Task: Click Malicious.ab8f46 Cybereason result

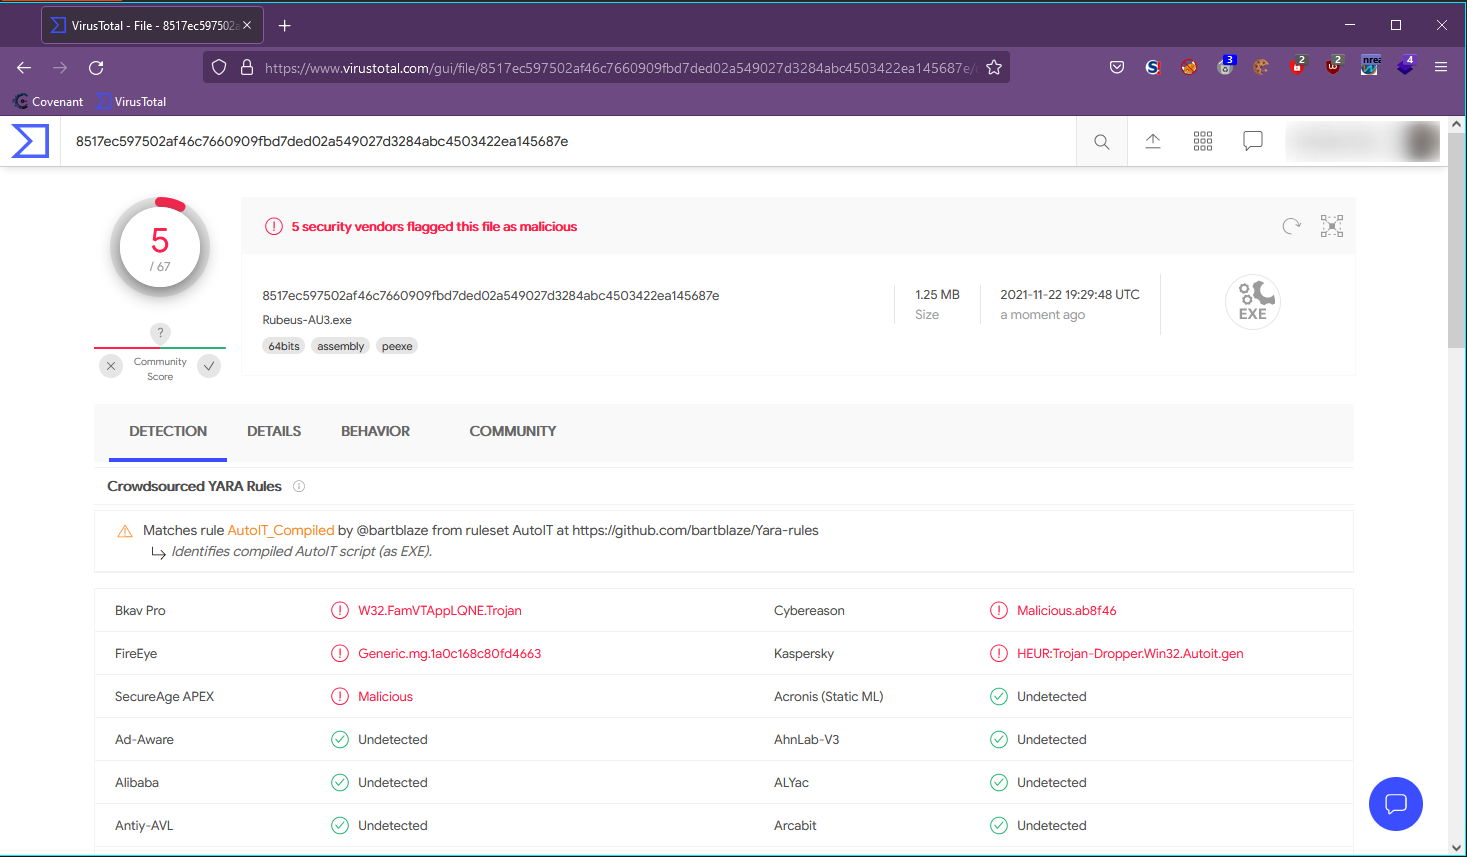Action: click(x=1067, y=610)
